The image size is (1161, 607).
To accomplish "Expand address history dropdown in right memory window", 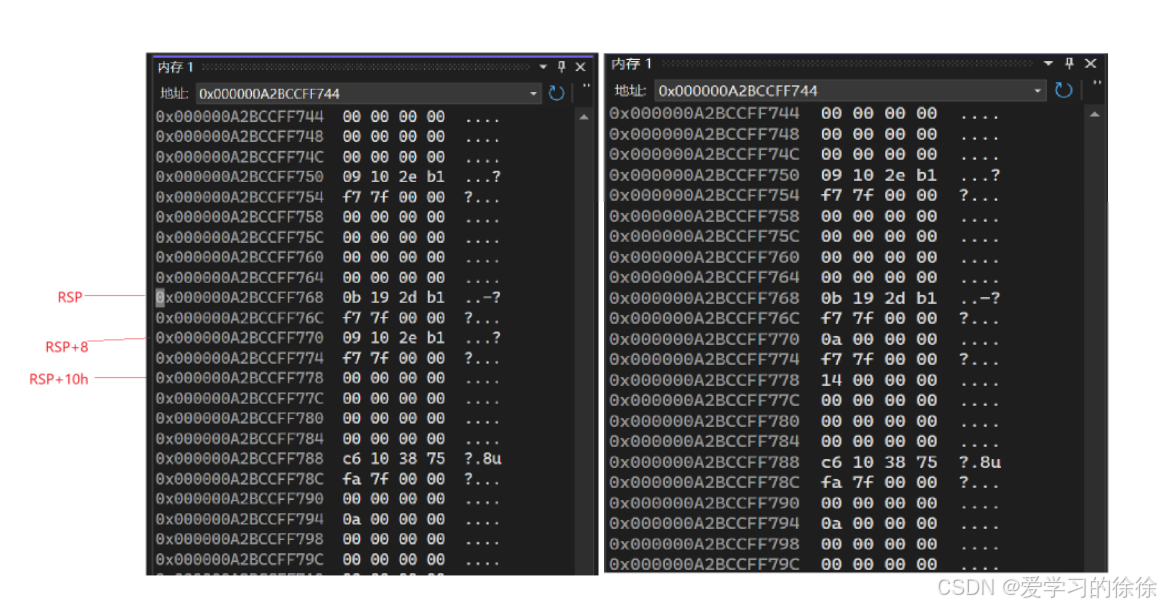I will click(x=1037, y=91).
